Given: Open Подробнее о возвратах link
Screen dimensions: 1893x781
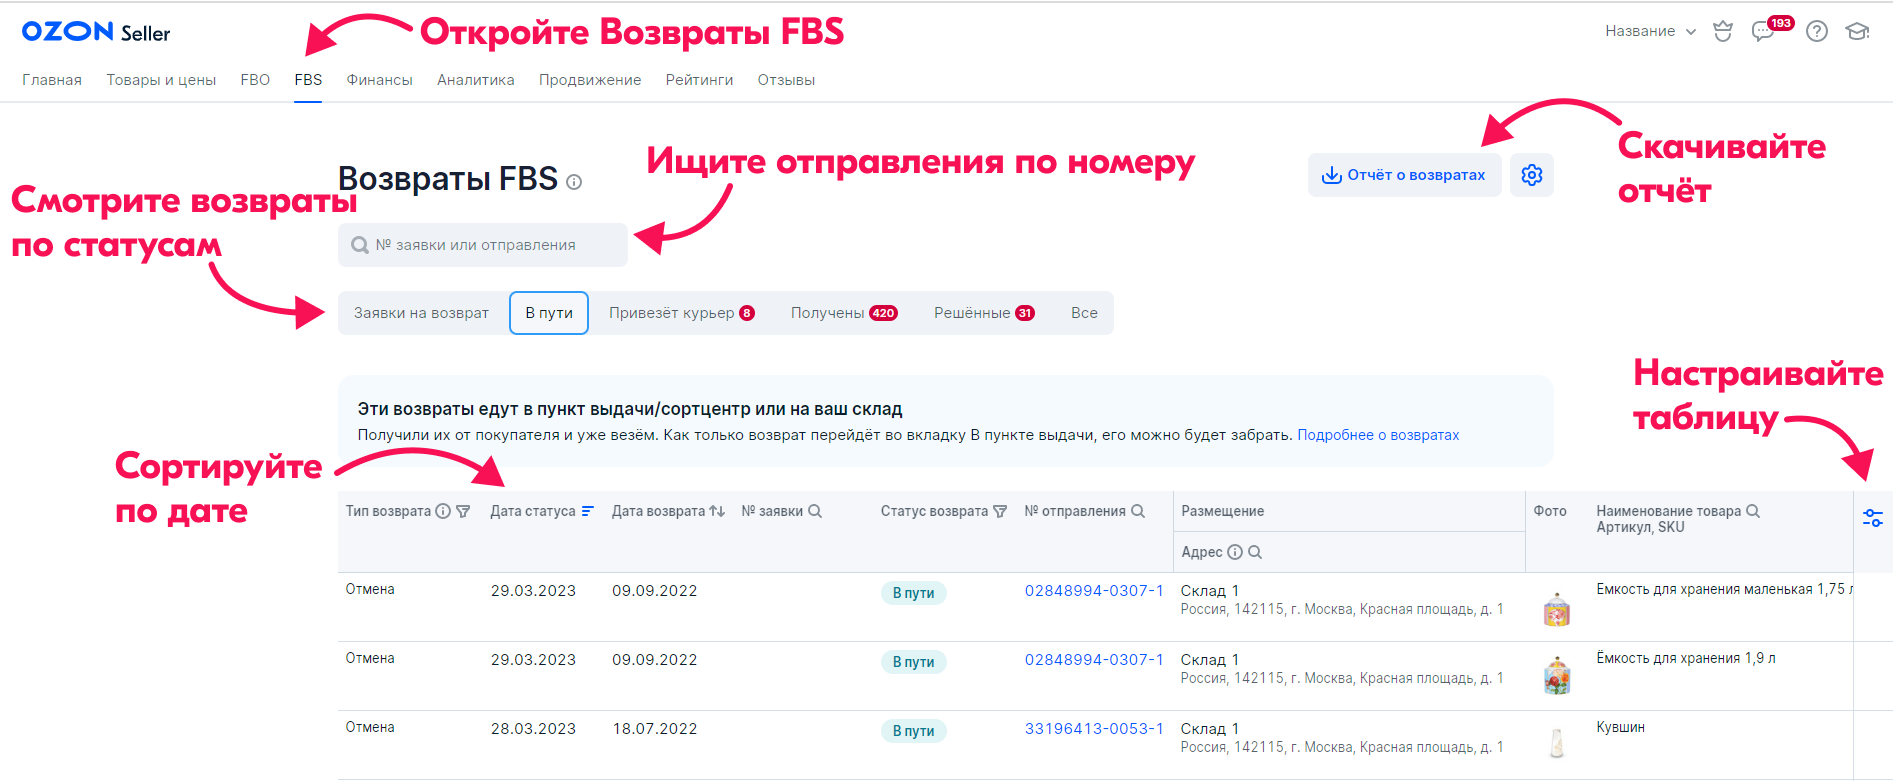Looking at the screenshot, I should [1378, 435].
